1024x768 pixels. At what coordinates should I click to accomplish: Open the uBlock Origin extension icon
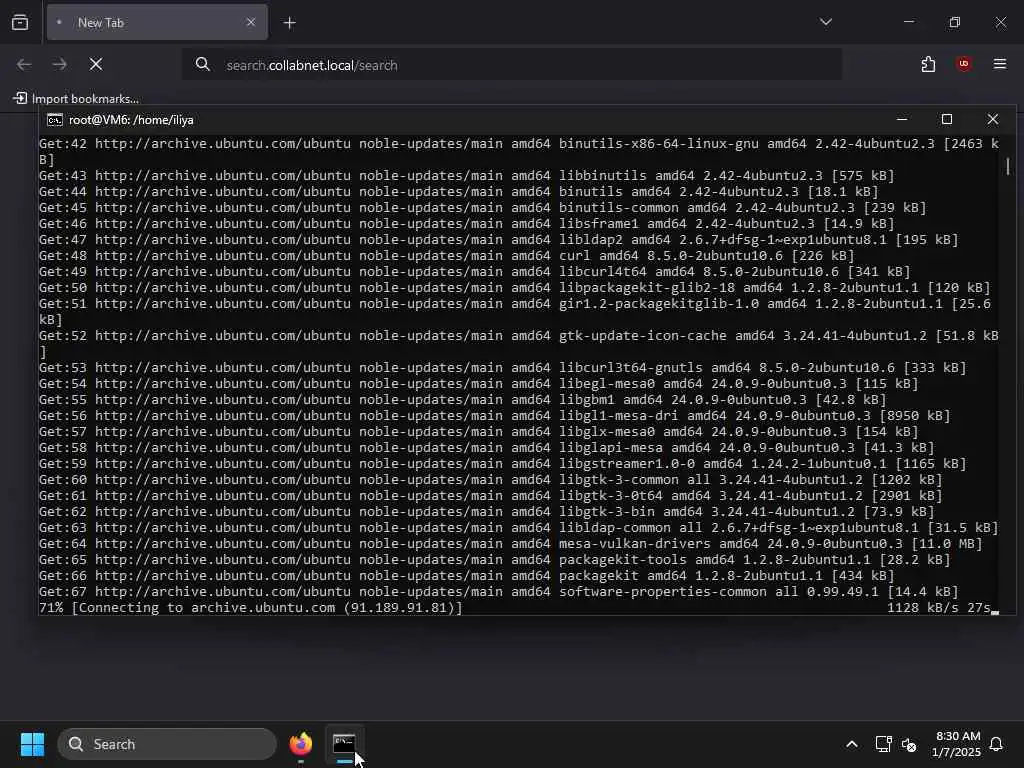964,64
